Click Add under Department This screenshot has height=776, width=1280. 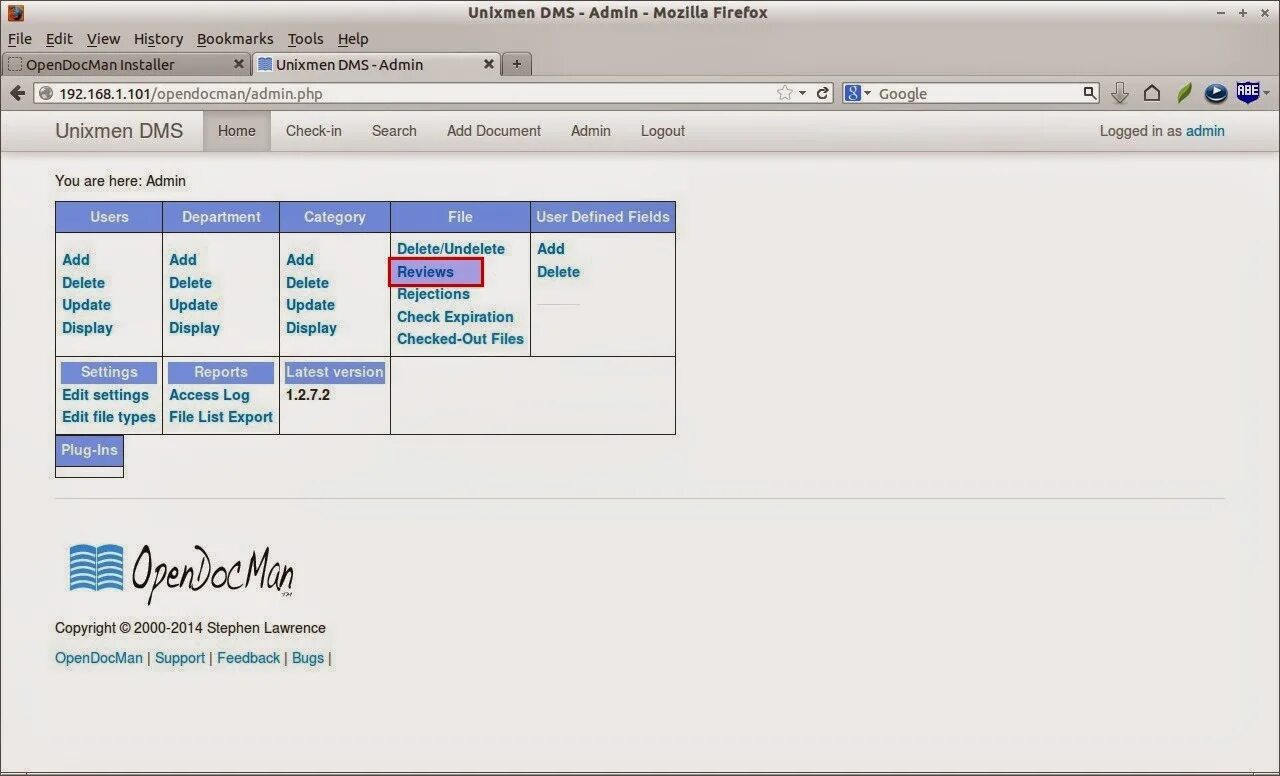183,260
